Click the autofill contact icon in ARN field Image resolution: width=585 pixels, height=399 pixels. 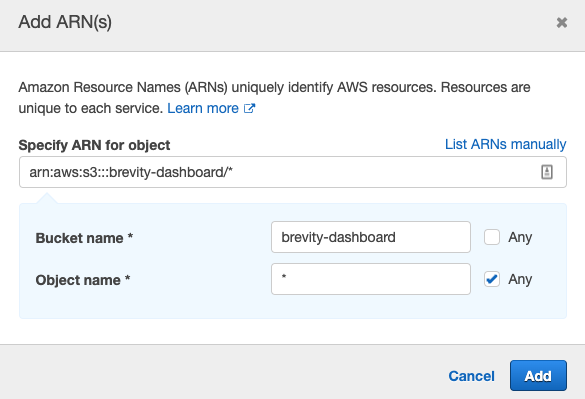pyautogui.click(x=547, y=172)
